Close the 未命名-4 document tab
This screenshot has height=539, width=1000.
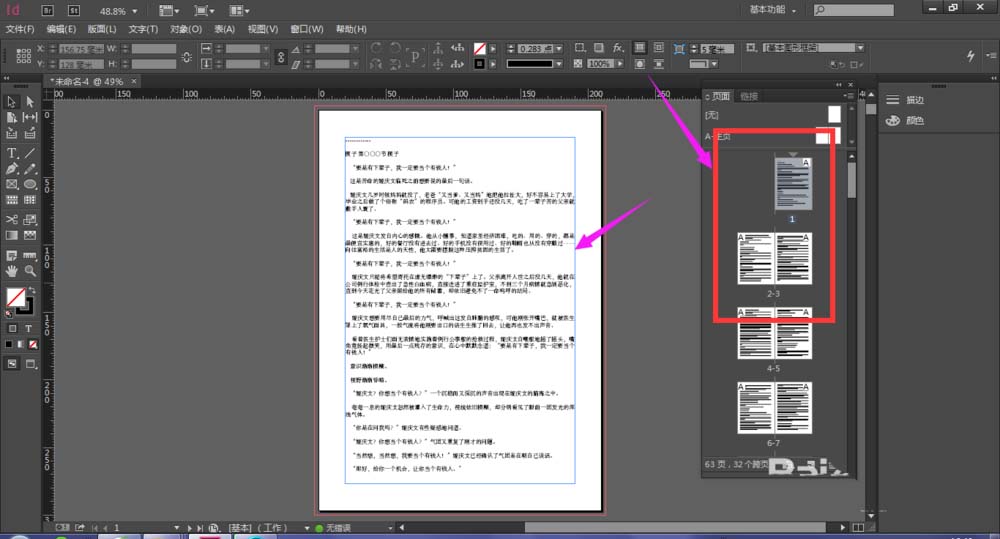coord(134,81)
